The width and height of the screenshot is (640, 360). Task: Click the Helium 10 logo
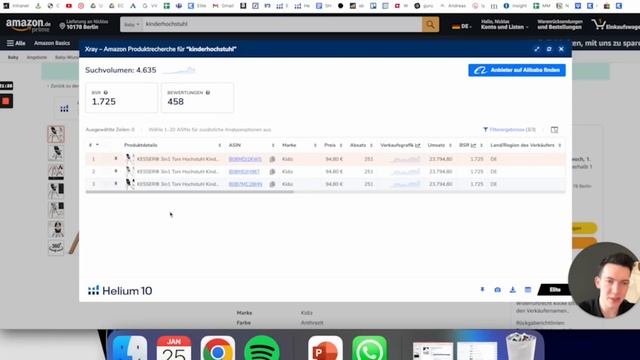[x=120, y=291]
